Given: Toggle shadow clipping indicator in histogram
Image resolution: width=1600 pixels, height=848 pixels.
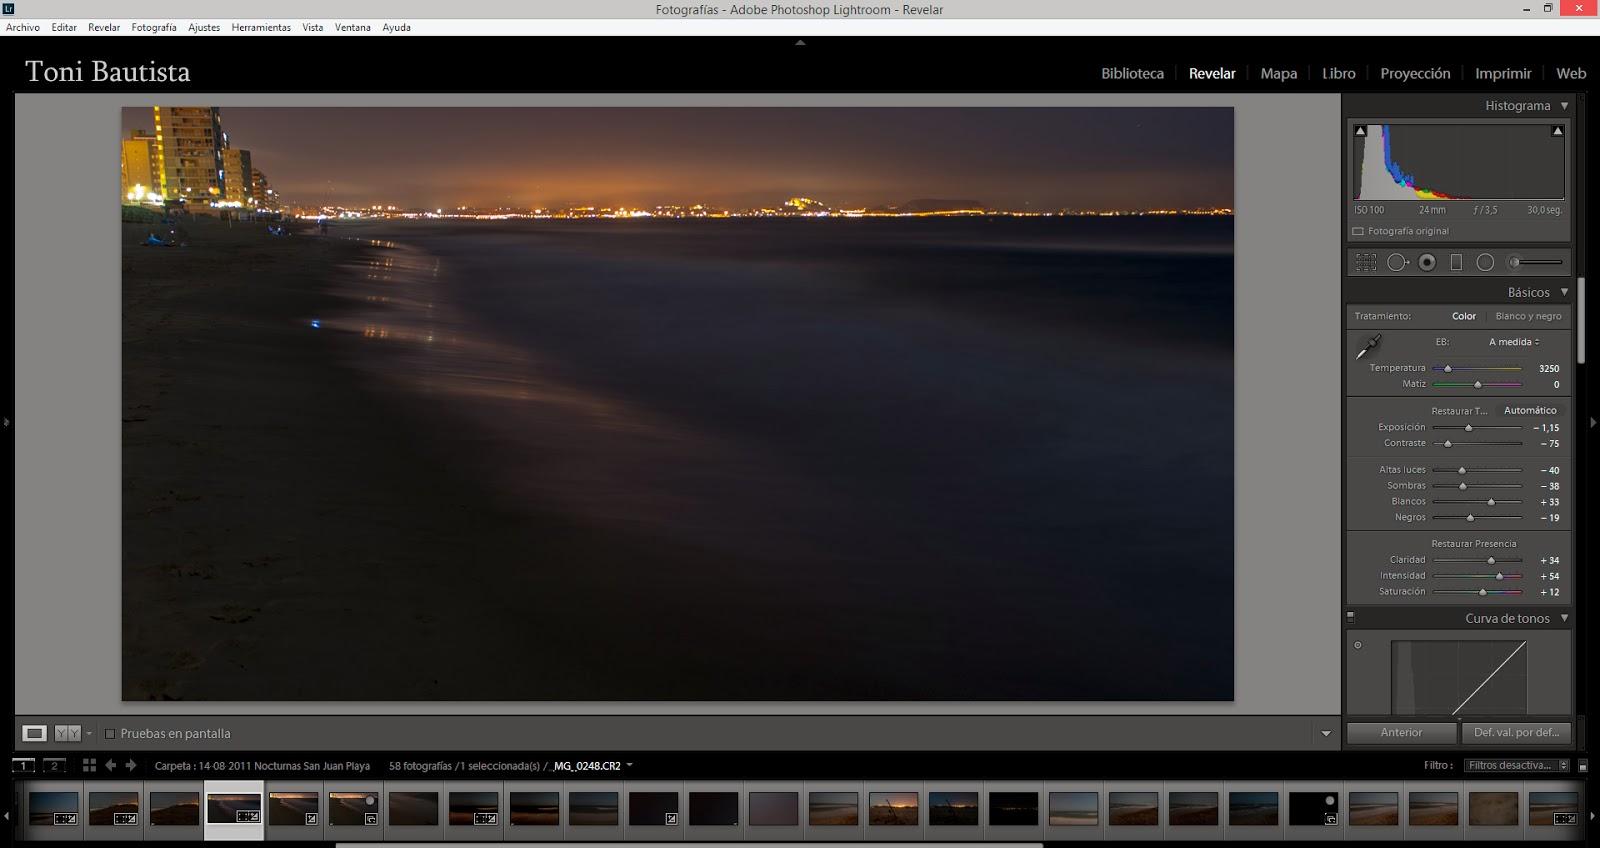Looking at the screenshot, I should [x=1360, y=131].
